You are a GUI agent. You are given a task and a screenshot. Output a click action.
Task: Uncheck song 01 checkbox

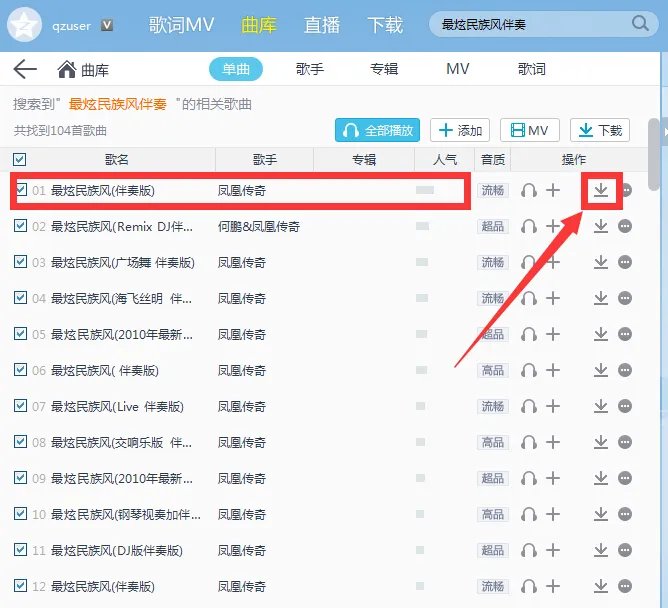[x=21, y=190]
